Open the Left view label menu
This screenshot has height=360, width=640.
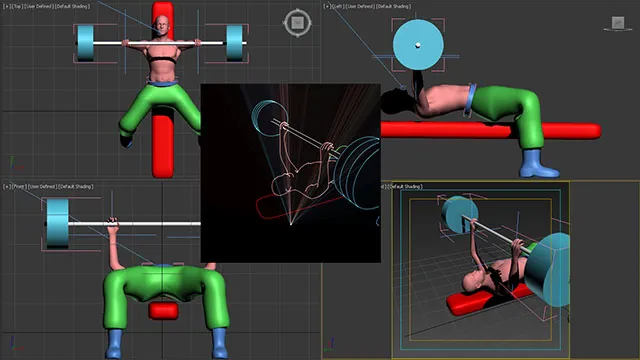tap(338, 6)
